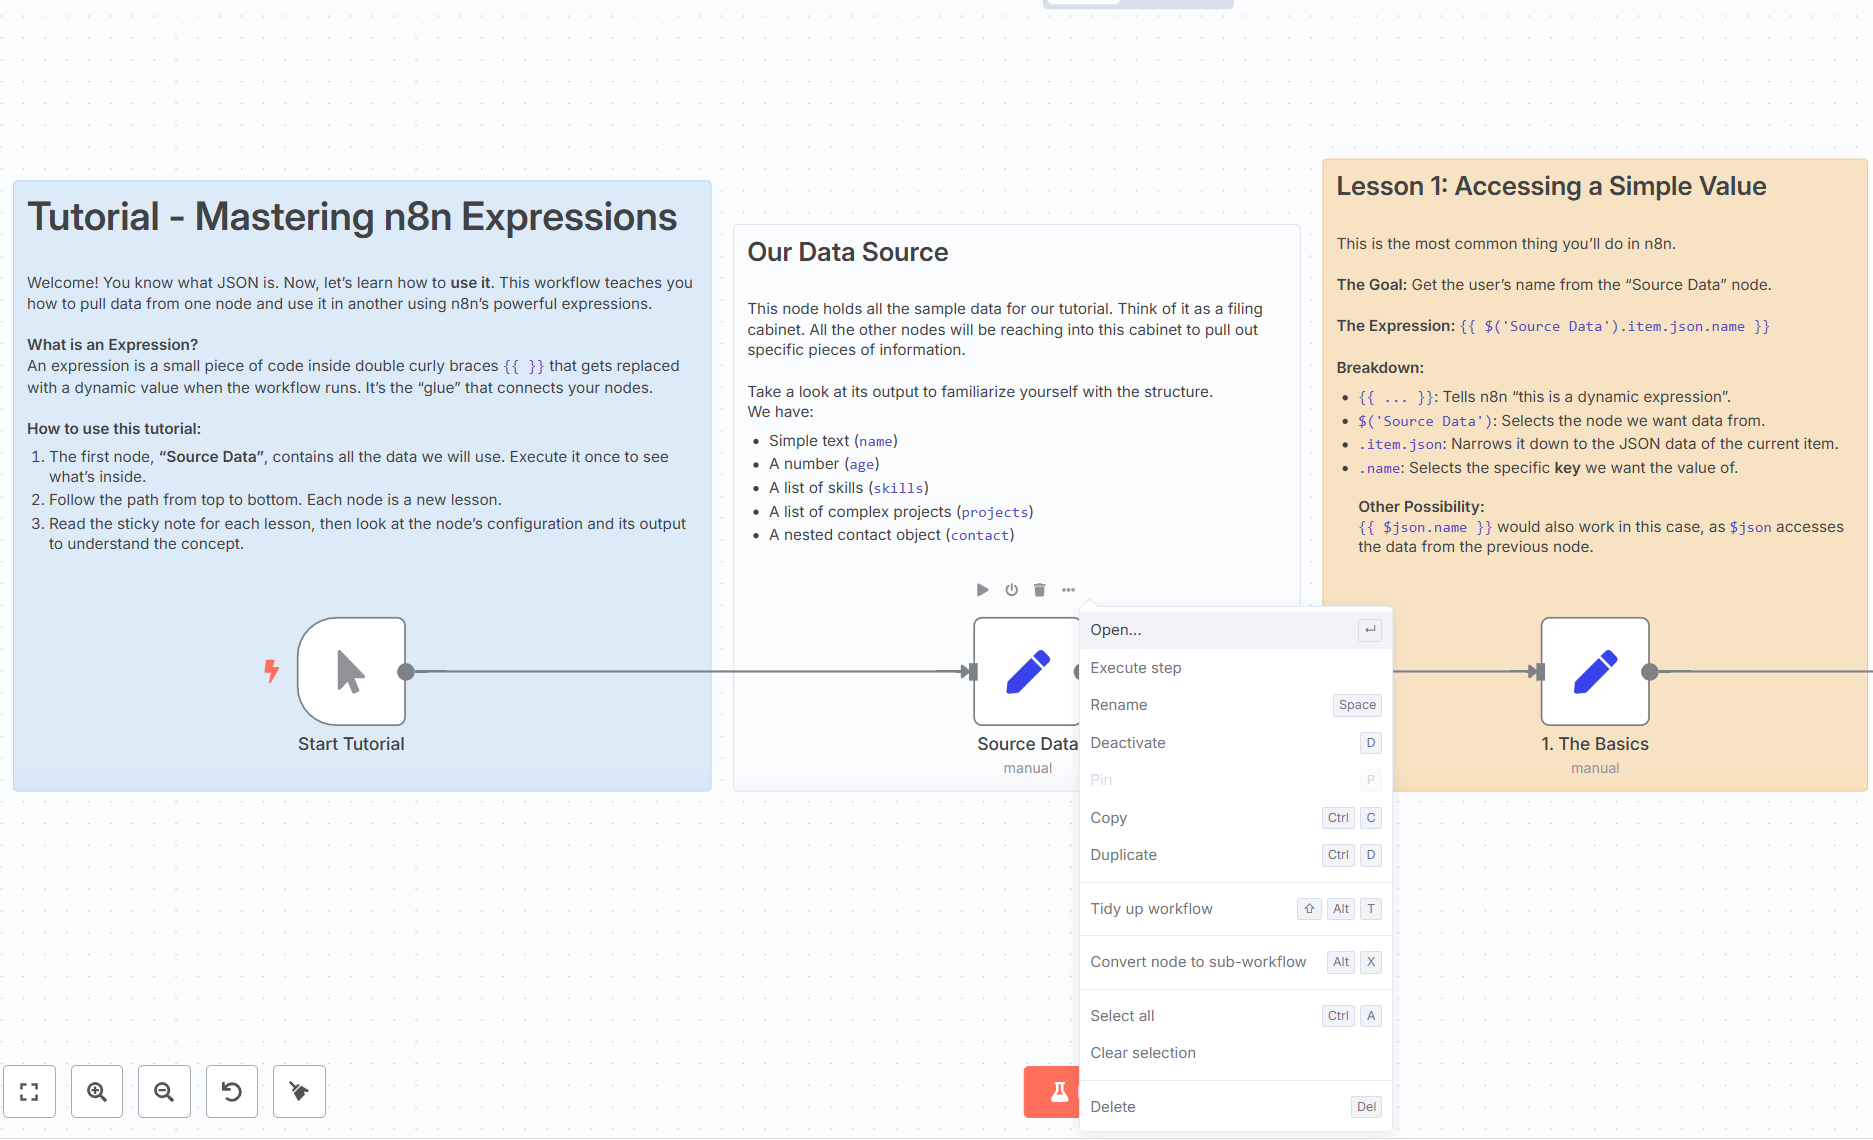Open the three-dot node options
1873x1140 pixels.
point(1068,590)
